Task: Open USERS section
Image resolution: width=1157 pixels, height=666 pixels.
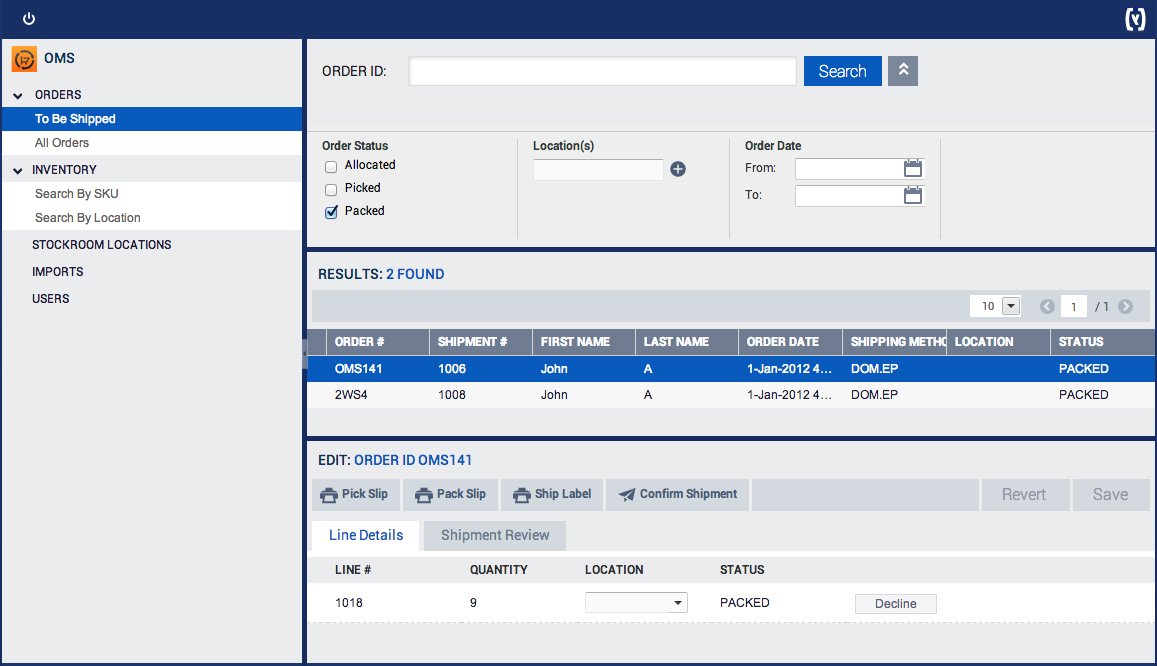Action: click(x=50, y=299)
